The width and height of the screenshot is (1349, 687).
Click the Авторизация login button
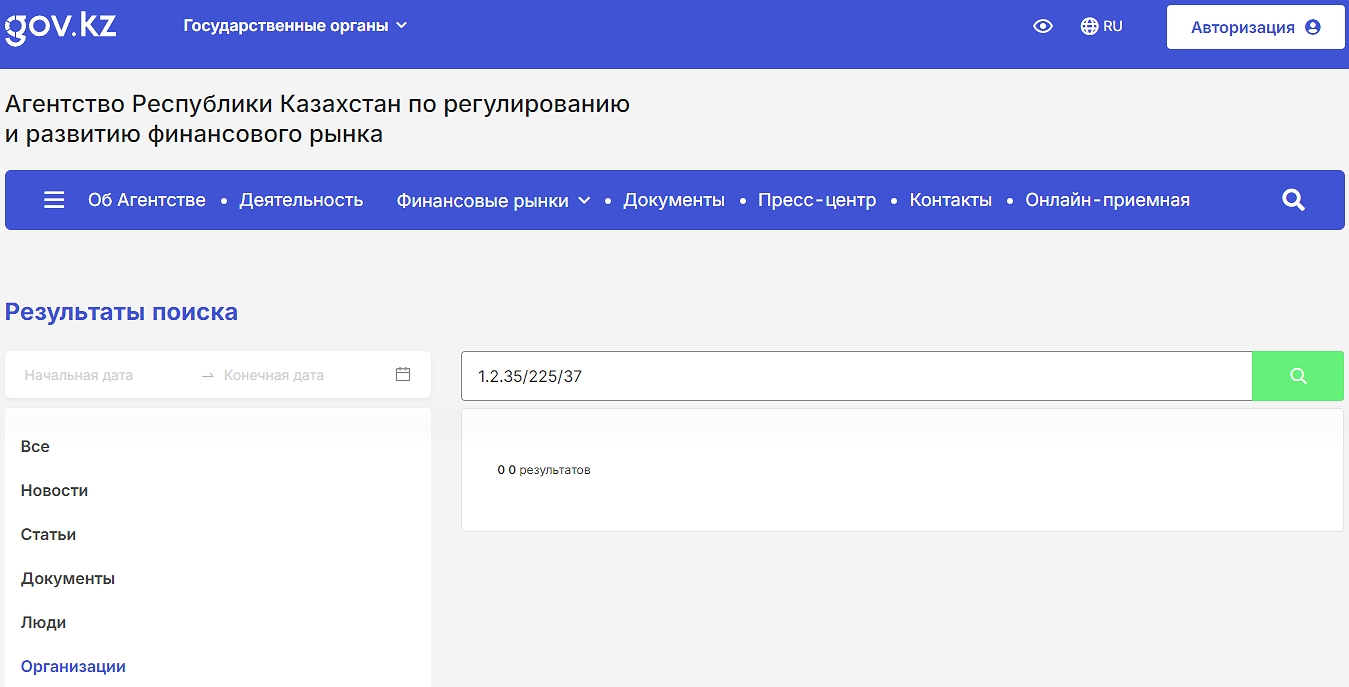(1255, 28)
